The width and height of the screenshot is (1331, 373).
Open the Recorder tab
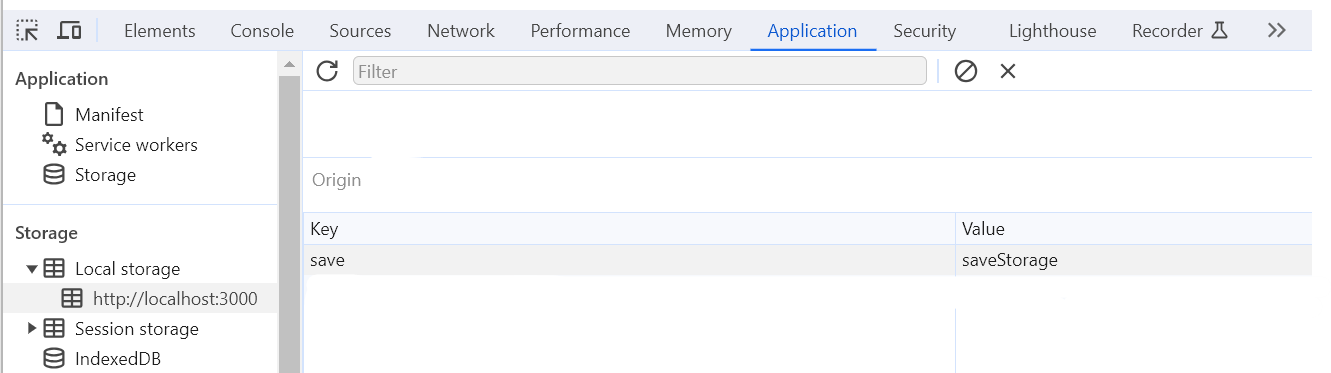pos(1179,31)
